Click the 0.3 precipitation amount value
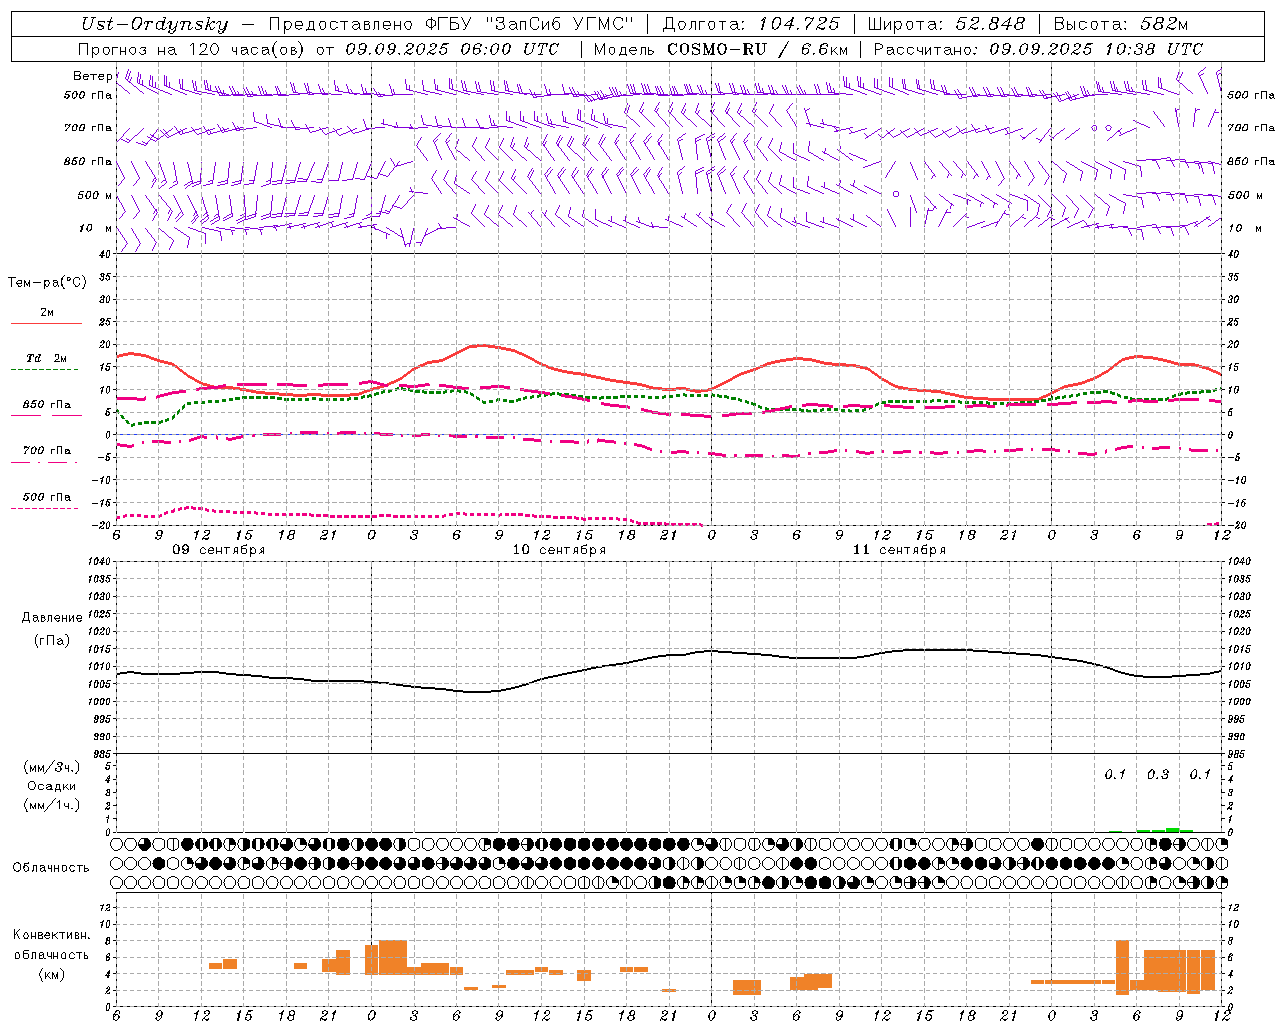 (1158, 775)
